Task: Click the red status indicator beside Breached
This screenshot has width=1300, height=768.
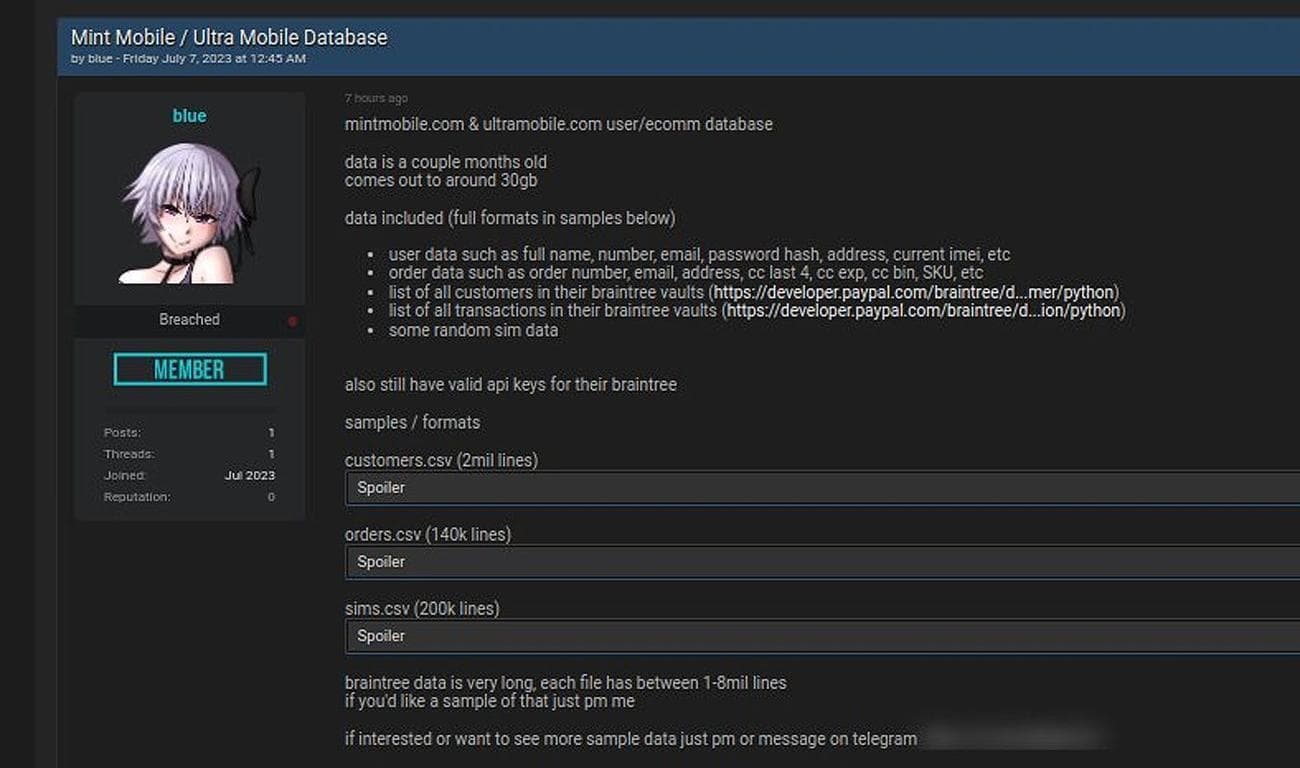Action: pos(292,320)
